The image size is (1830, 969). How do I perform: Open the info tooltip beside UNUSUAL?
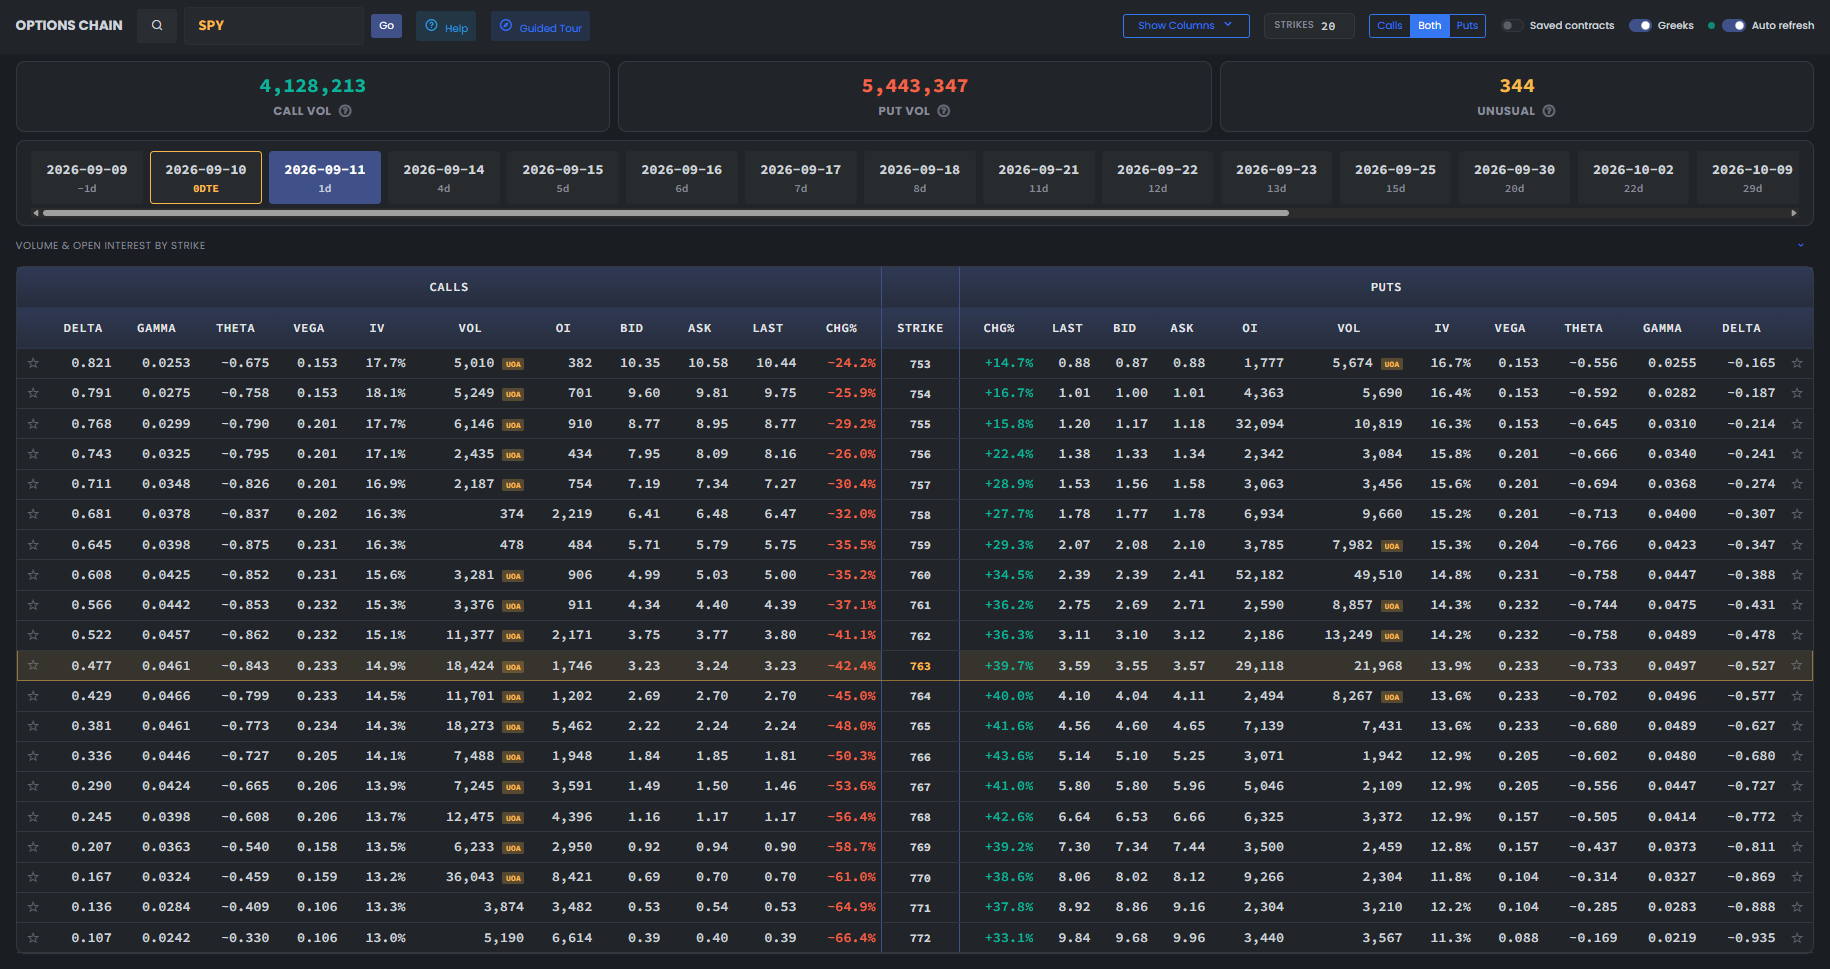point(1549,111)
